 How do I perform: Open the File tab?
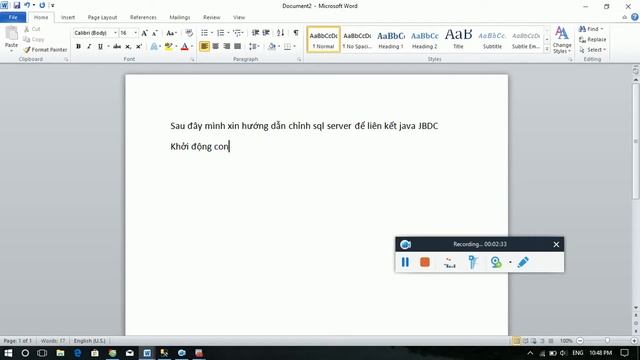[13, 17]
